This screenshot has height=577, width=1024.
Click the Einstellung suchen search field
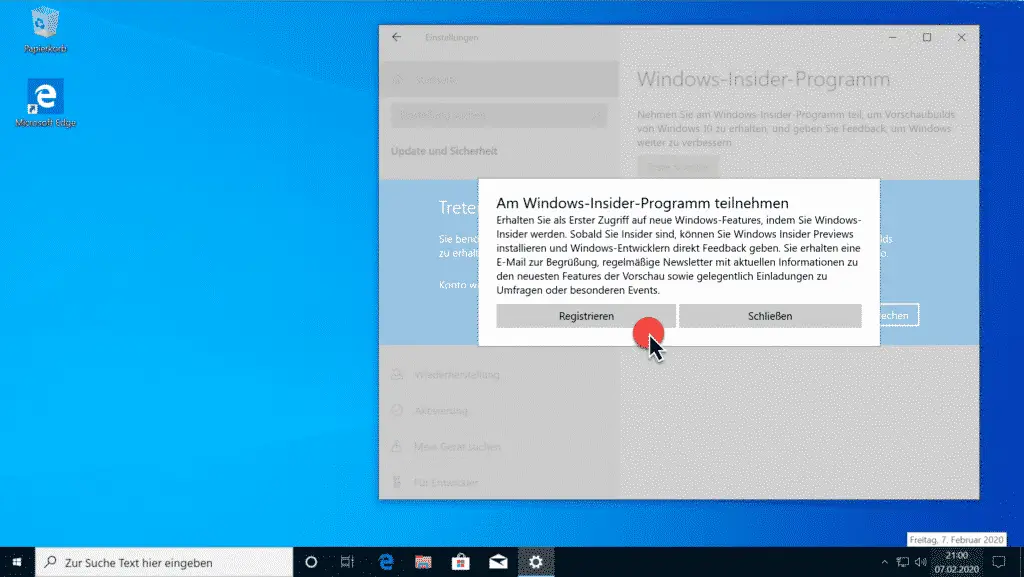[x=499, y=115]
